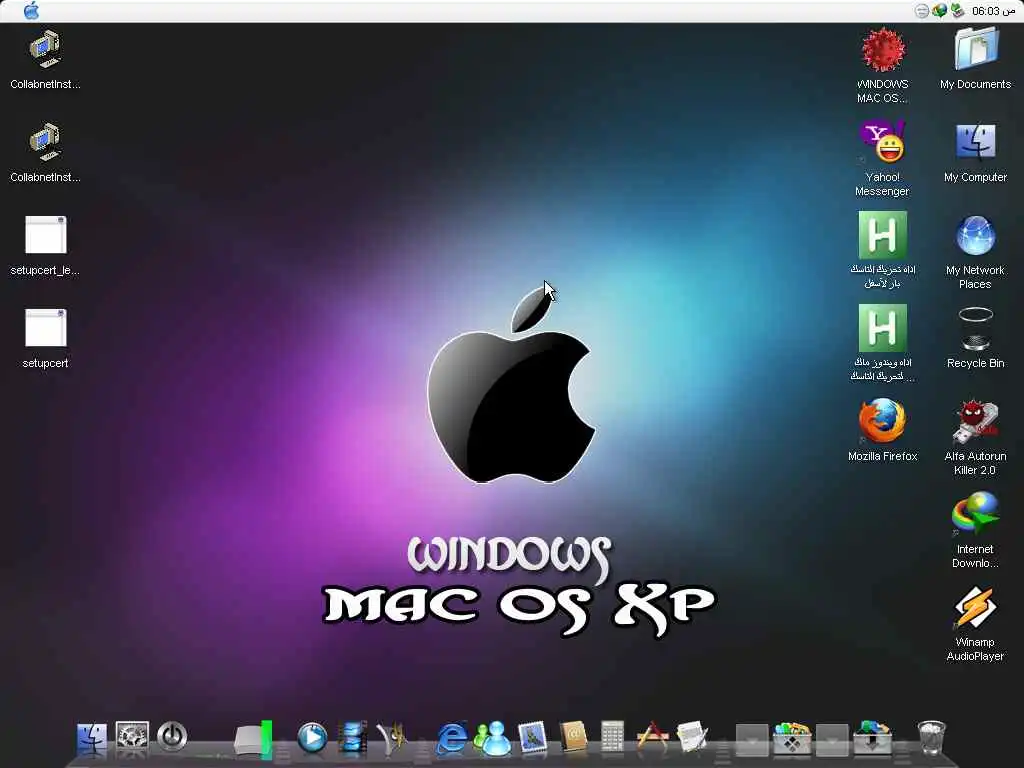The image size is (1024, 768).
Task: Click the Internet Download Manager tray icon
Action: (939, 10)
